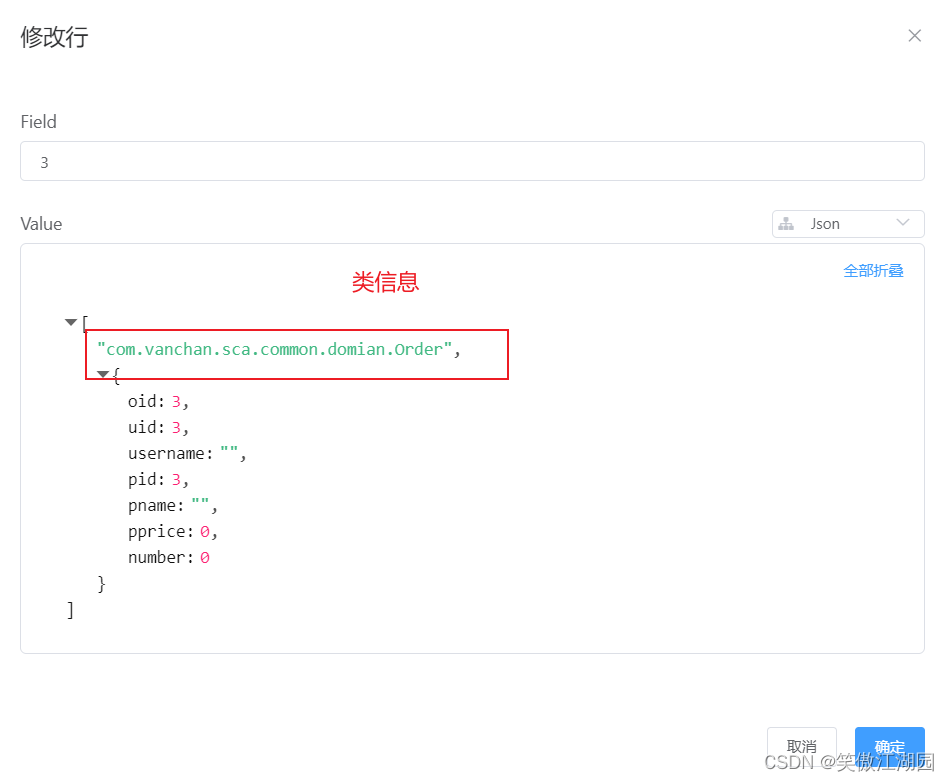Close the 修改行 dialog

point(914,35)
